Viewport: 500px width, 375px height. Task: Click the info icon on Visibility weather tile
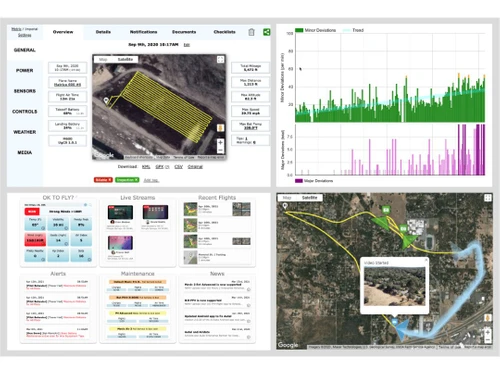coord(66,228)
